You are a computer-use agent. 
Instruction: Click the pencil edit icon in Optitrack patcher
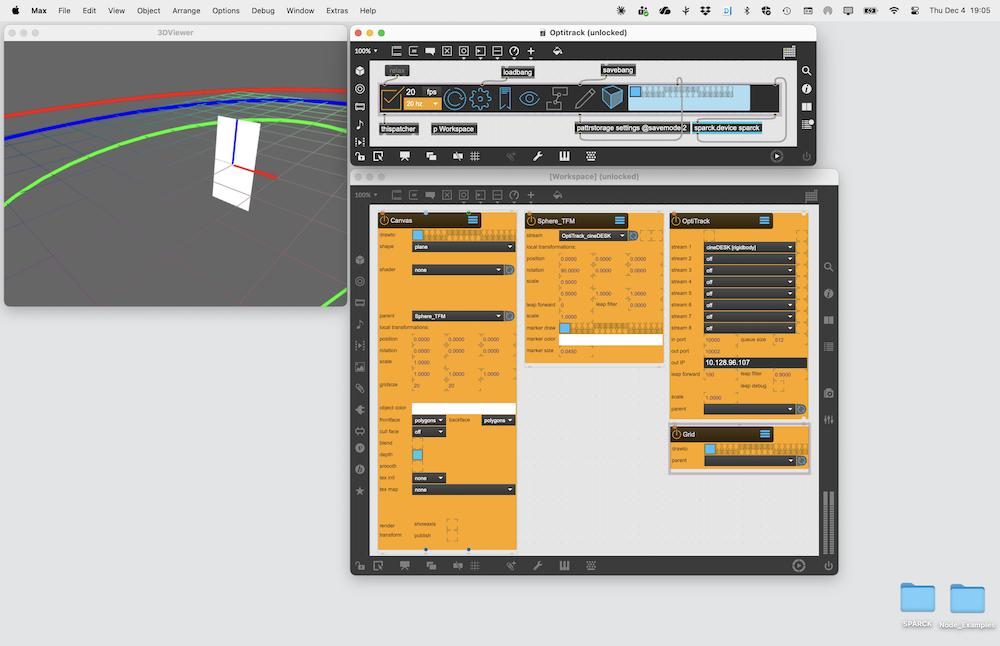click(585, 98)
